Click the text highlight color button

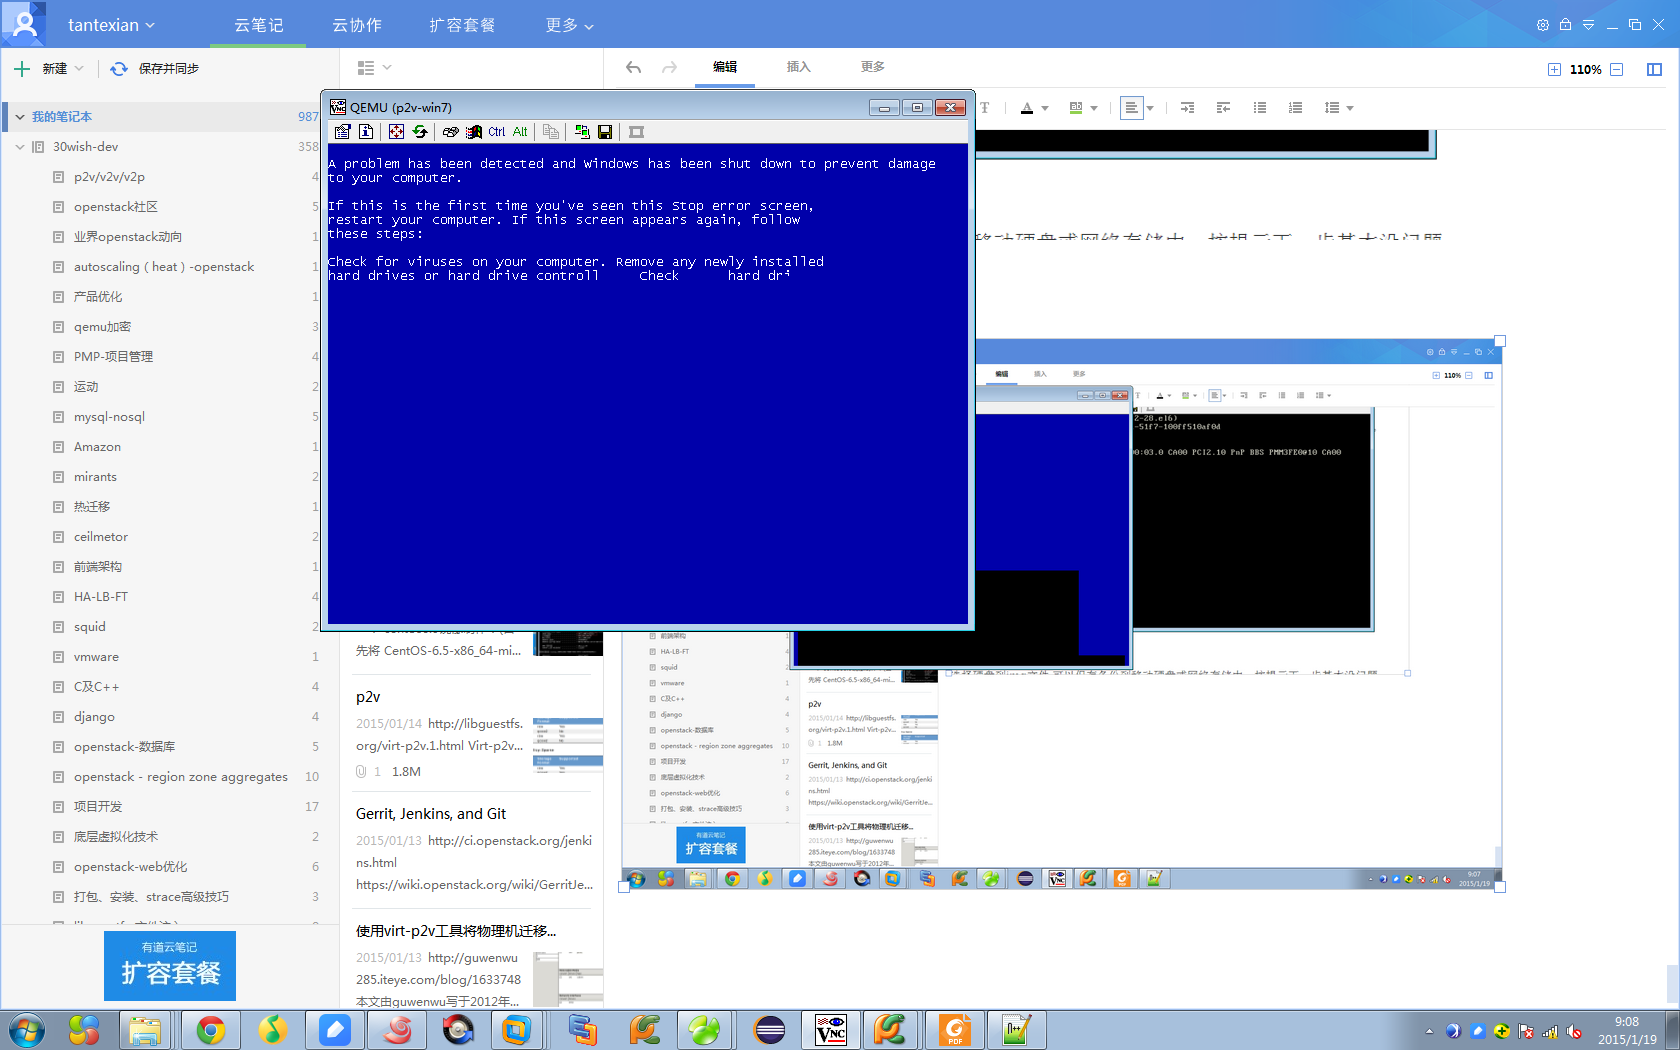coord(1076,108)
